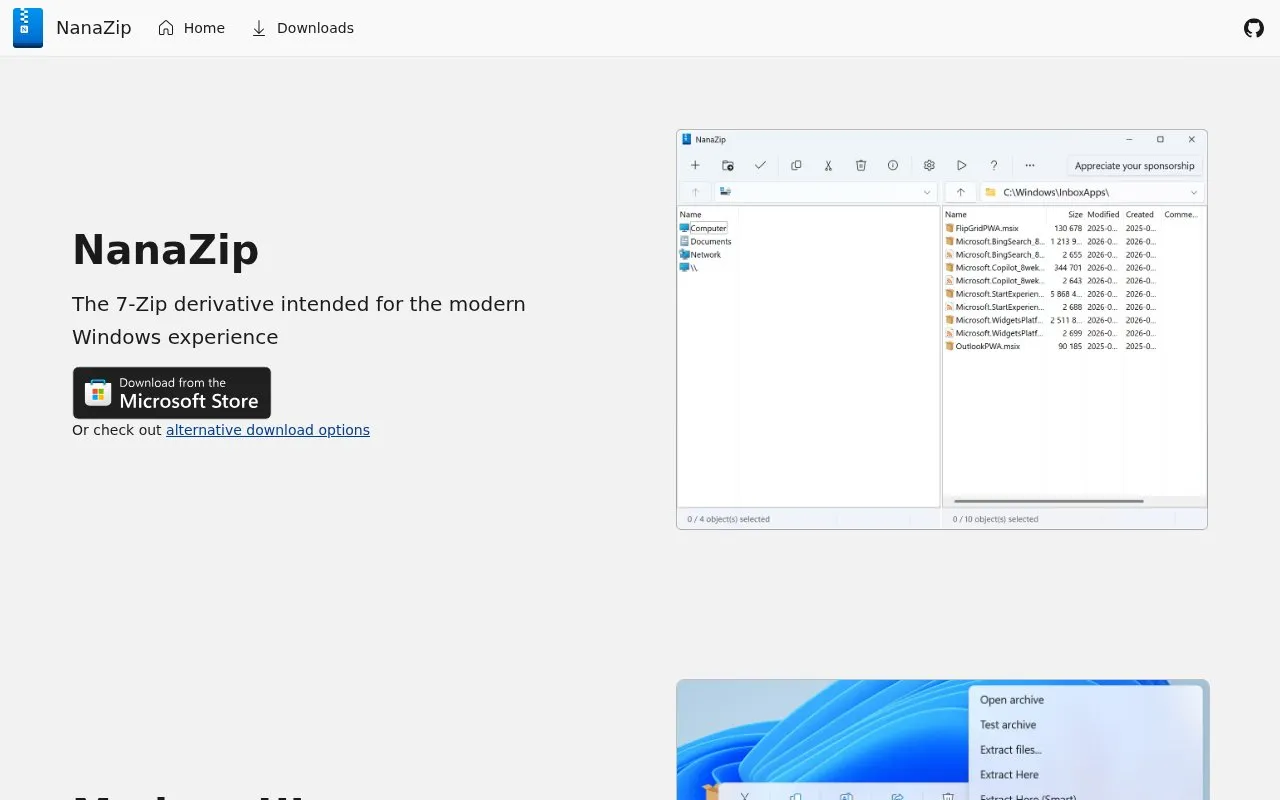Click Download from the Microsoft Store button
The height and width of the screenshot is (800, 1280).
pyautogui.click(x=172, y=393)
